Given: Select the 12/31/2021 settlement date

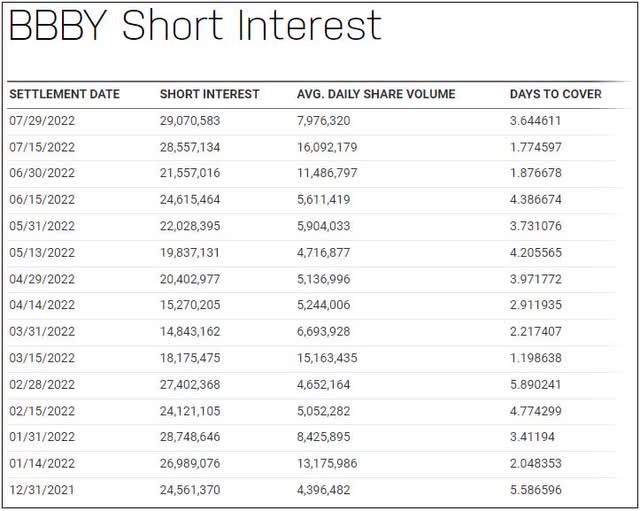Looking at the screenshot, I should (x=42, y=491).
